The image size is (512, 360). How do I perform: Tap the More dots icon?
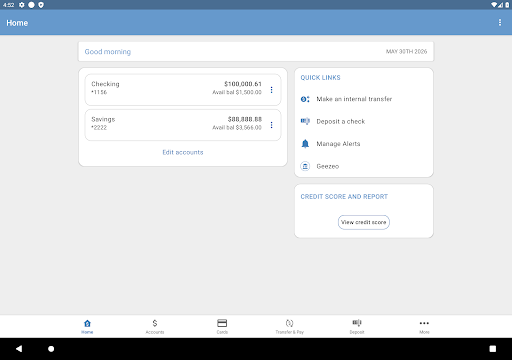[424, 323]
